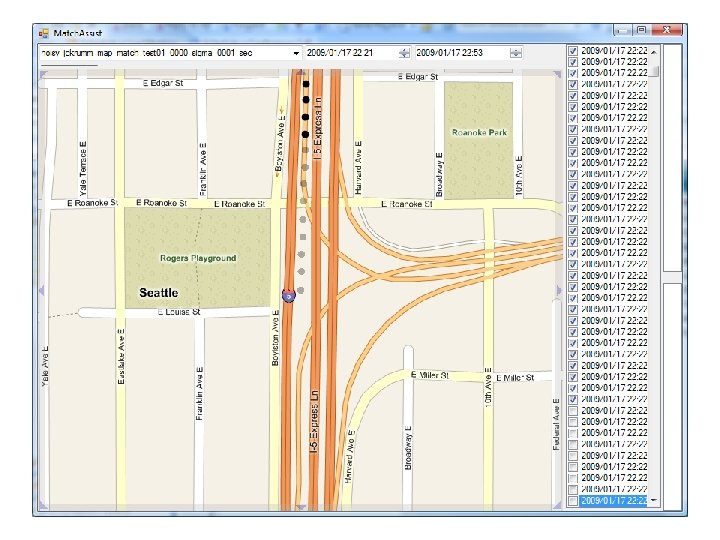
Task: Open the trip file combo box dropdown
Action: tap(296, 53)
